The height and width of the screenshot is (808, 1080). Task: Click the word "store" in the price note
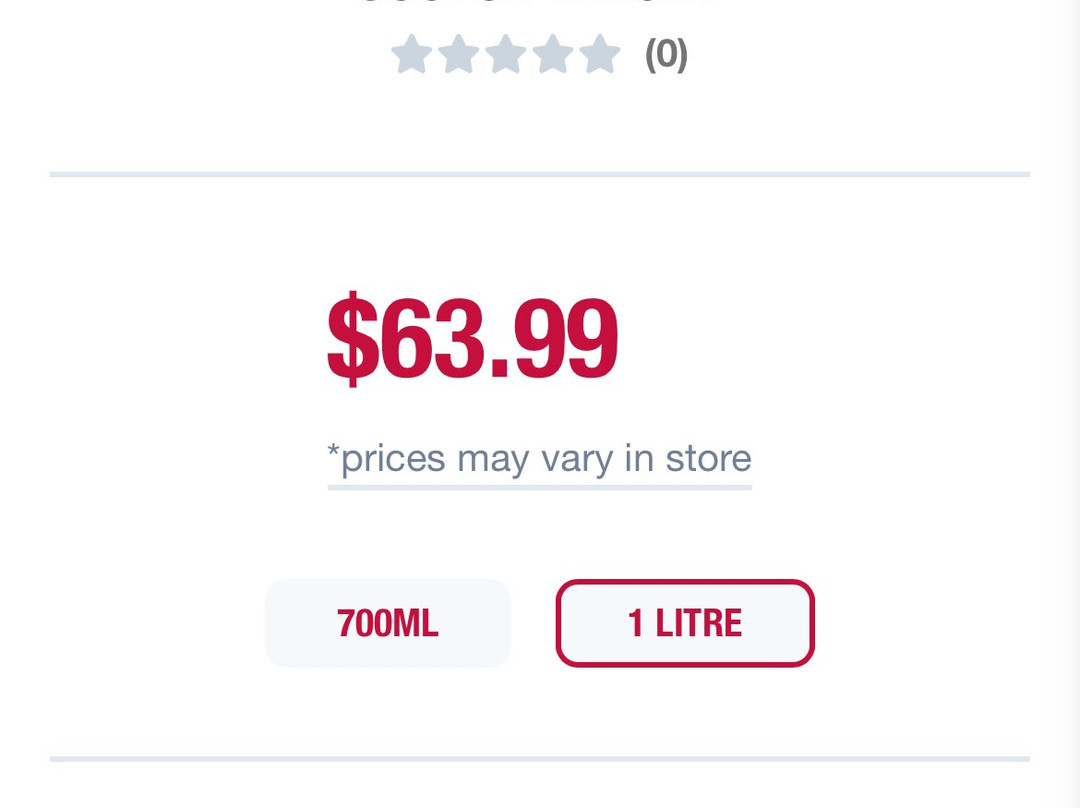pos(708,459)
